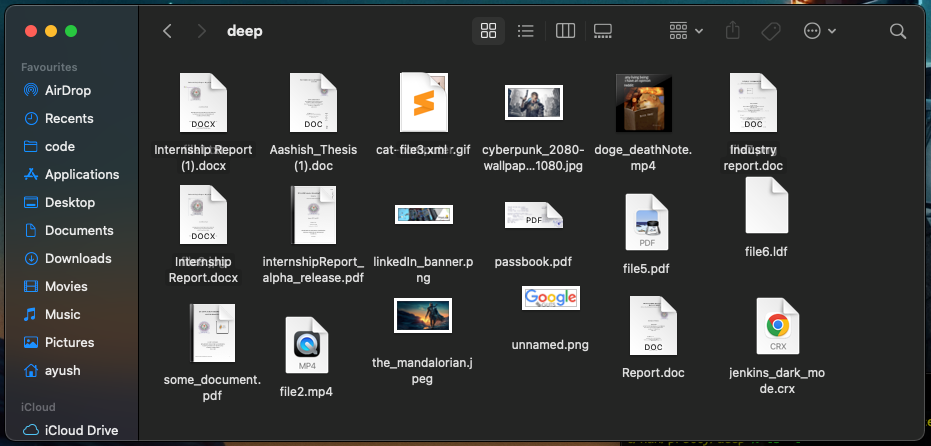
Task: Select the jenkins_dark_mode.crx file icon
Action: [777, 326]
